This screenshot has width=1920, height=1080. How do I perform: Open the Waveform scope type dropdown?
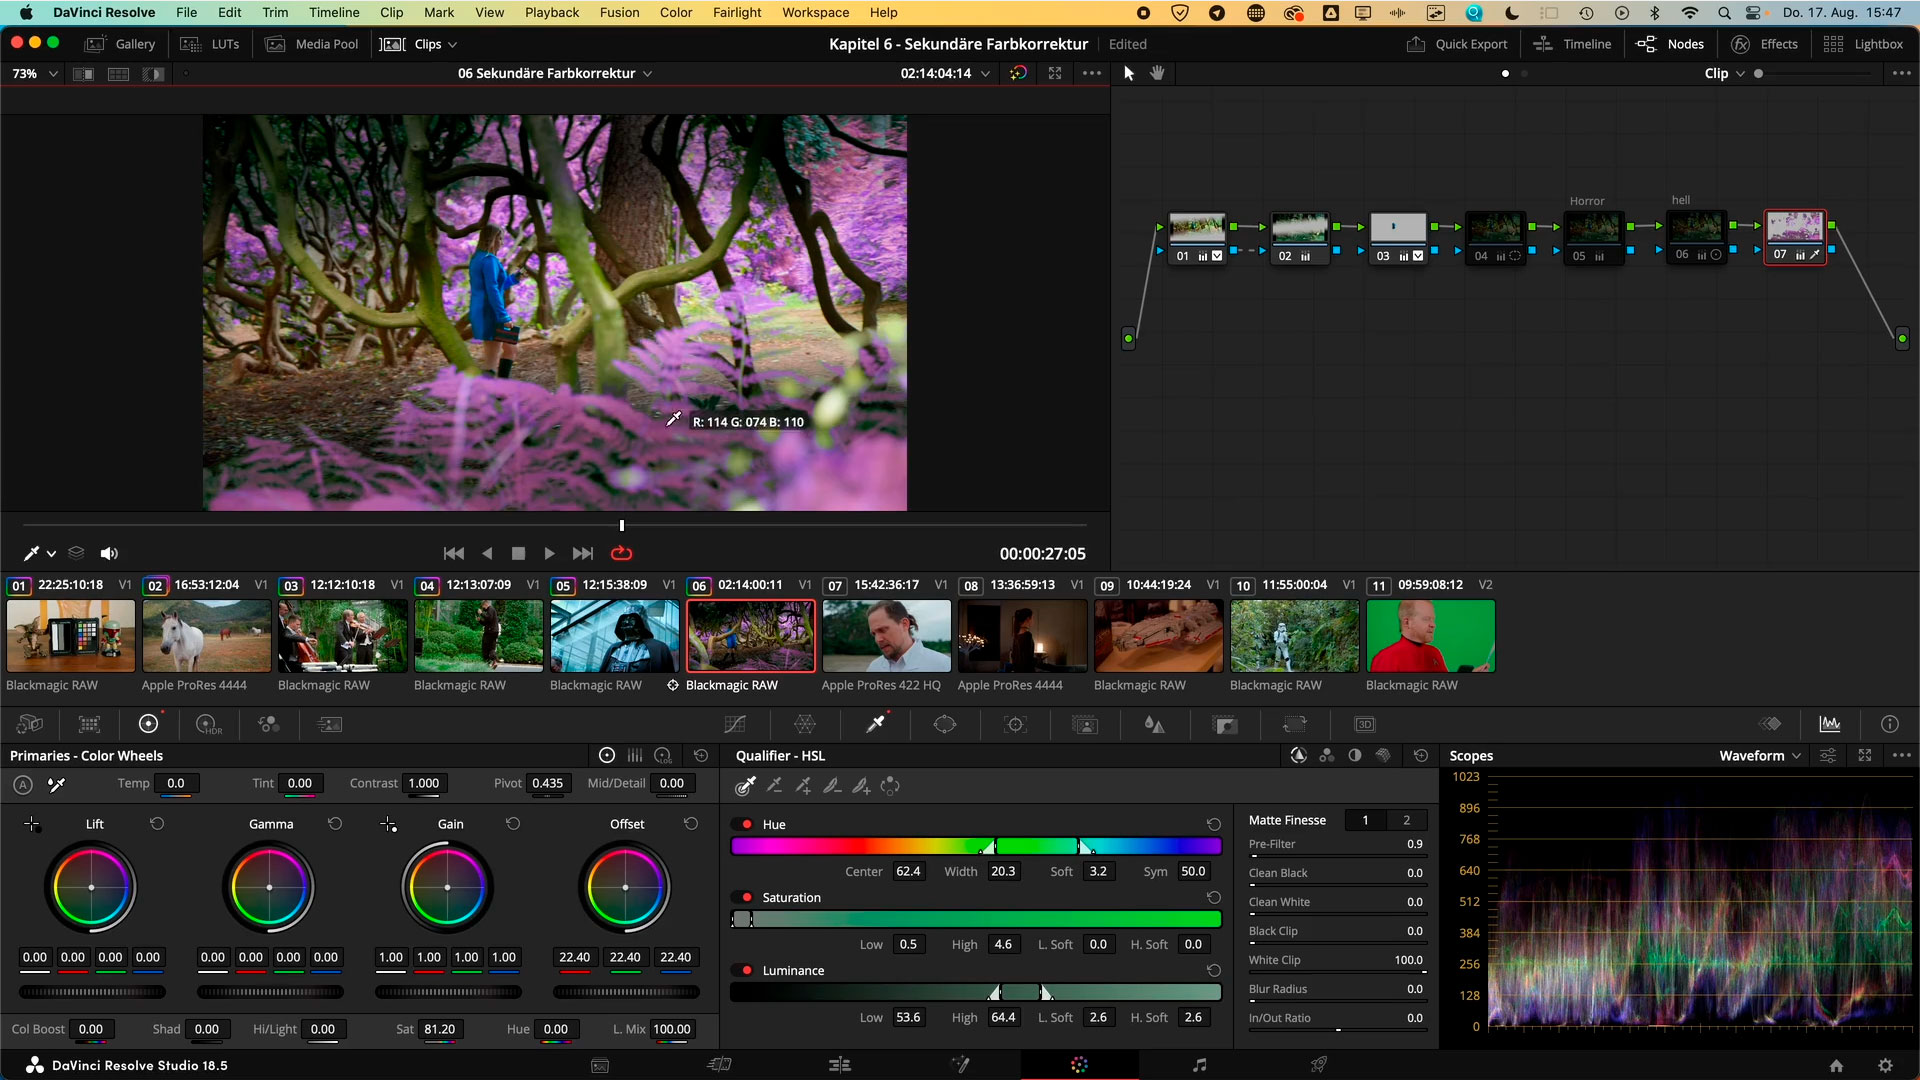point(1760,756)
